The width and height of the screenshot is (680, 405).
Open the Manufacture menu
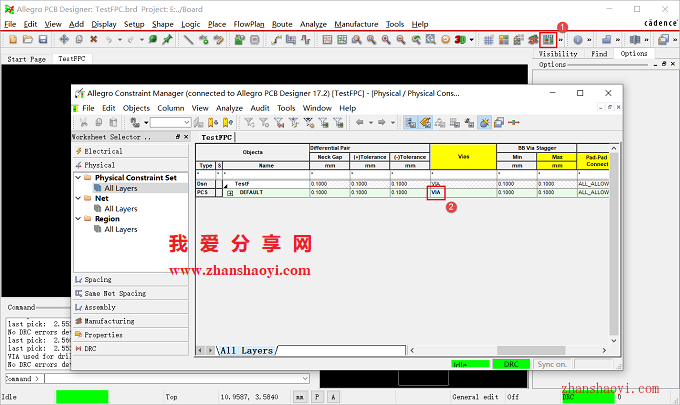click(356, 24)
